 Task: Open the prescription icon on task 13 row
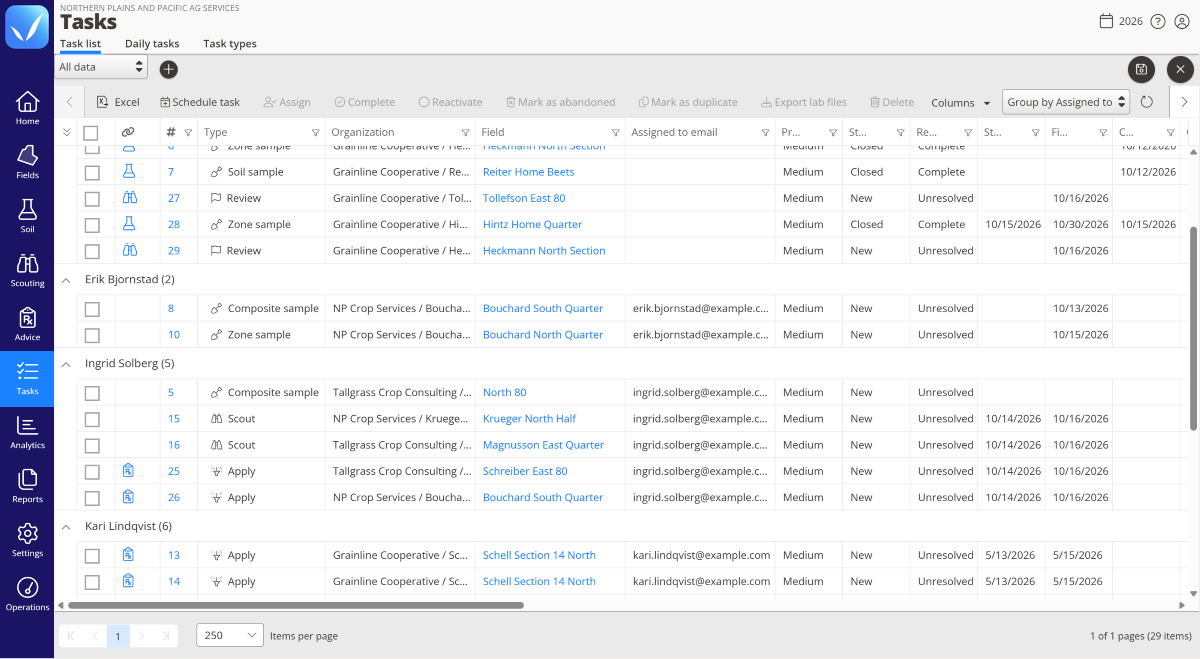(x=128, y=555)
